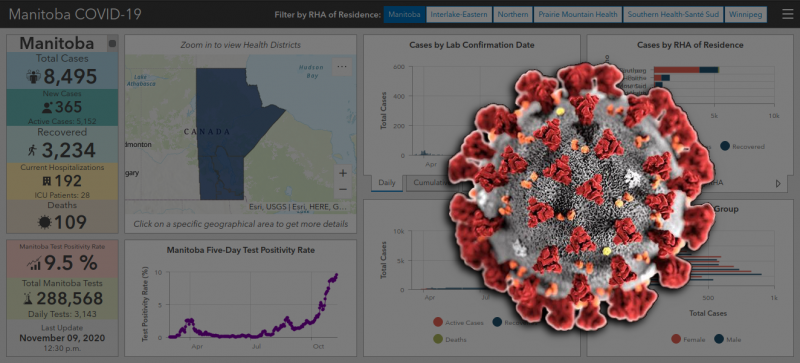Click the Manitoba Five-Day Test Positivity Rate title
The width and height of the screenshot is (800, 363).
(241, 250)
